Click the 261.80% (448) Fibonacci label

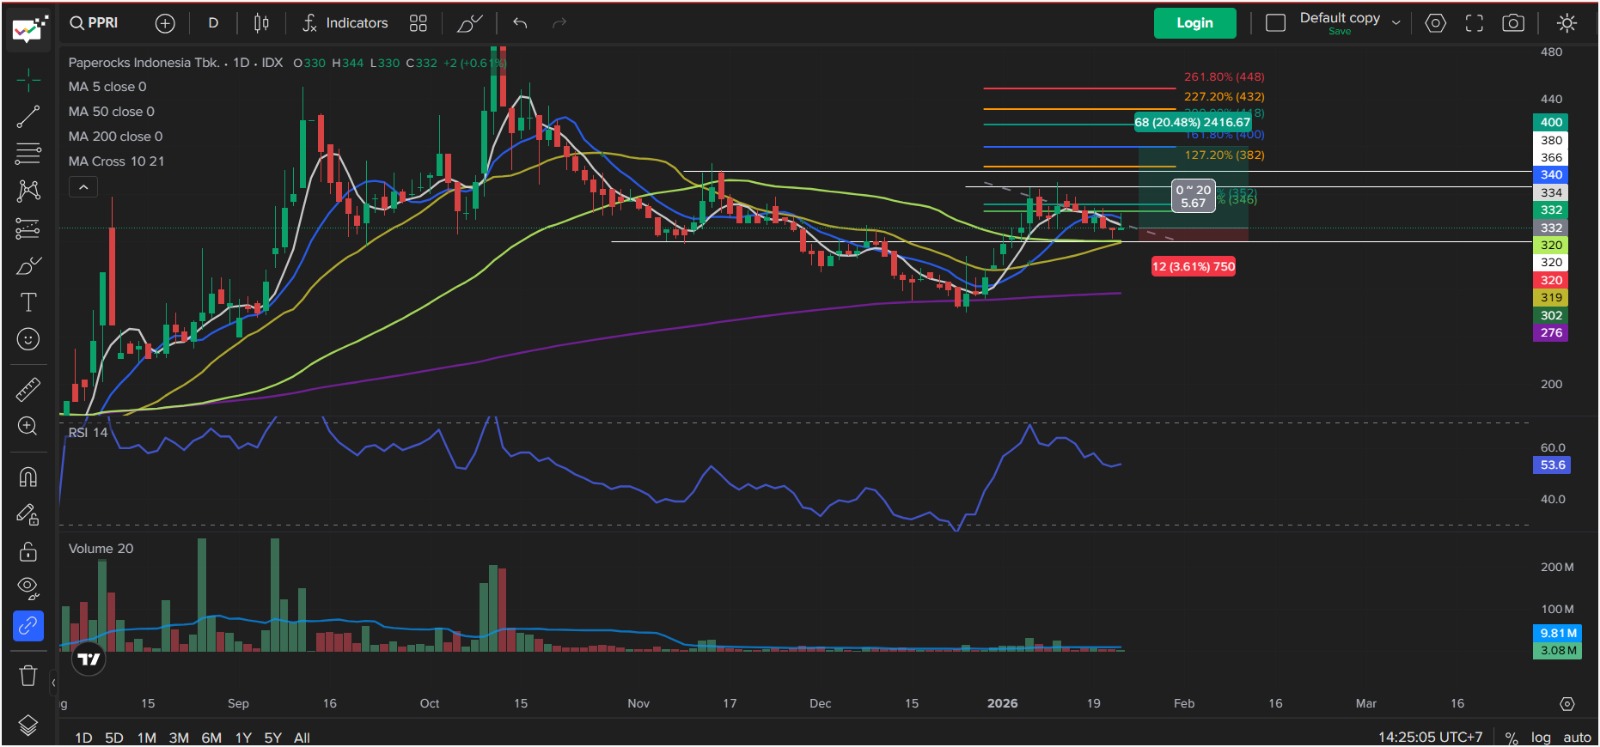pyautogui.click(x=1224, y=77)
